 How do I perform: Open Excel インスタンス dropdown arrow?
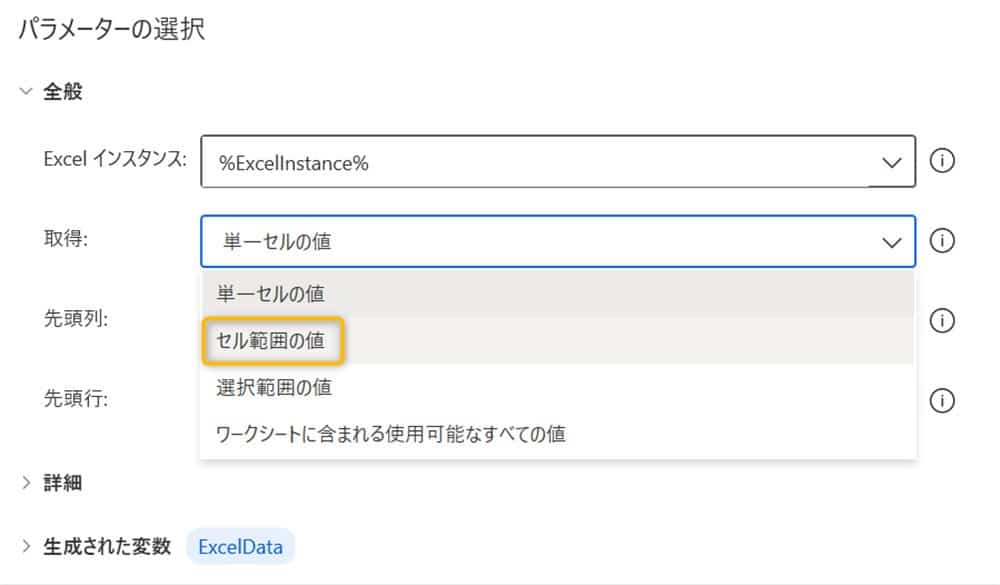pos(889,162)
